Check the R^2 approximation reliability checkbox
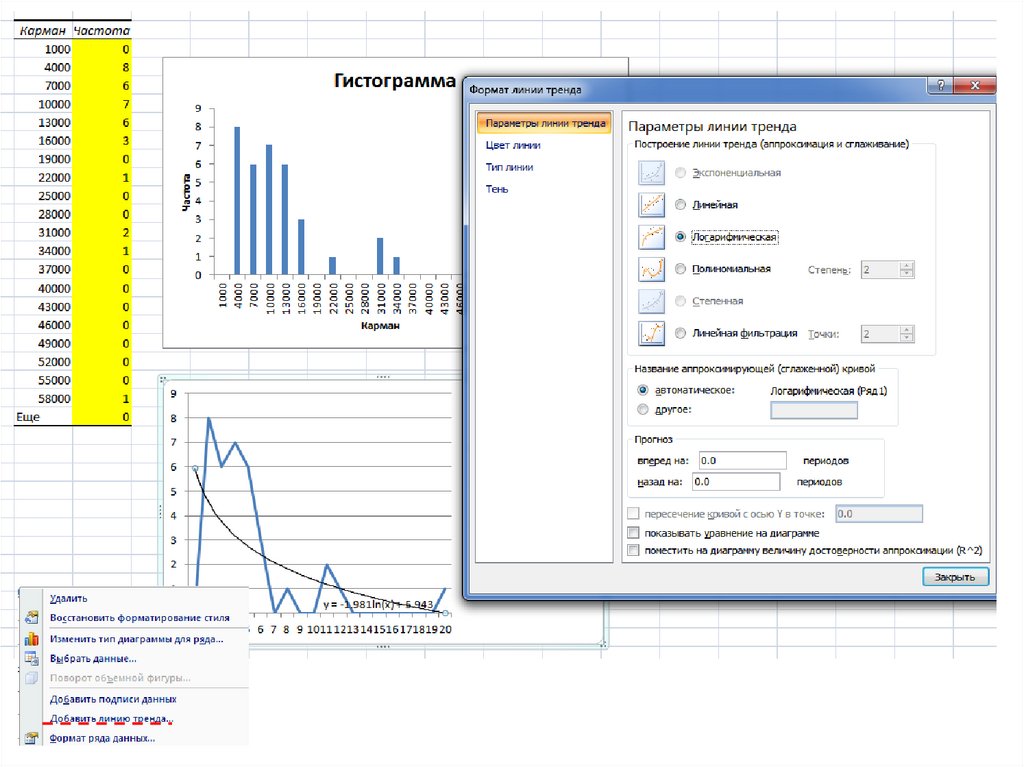This screenshot has height=767, width=1024. pos(632,550)
